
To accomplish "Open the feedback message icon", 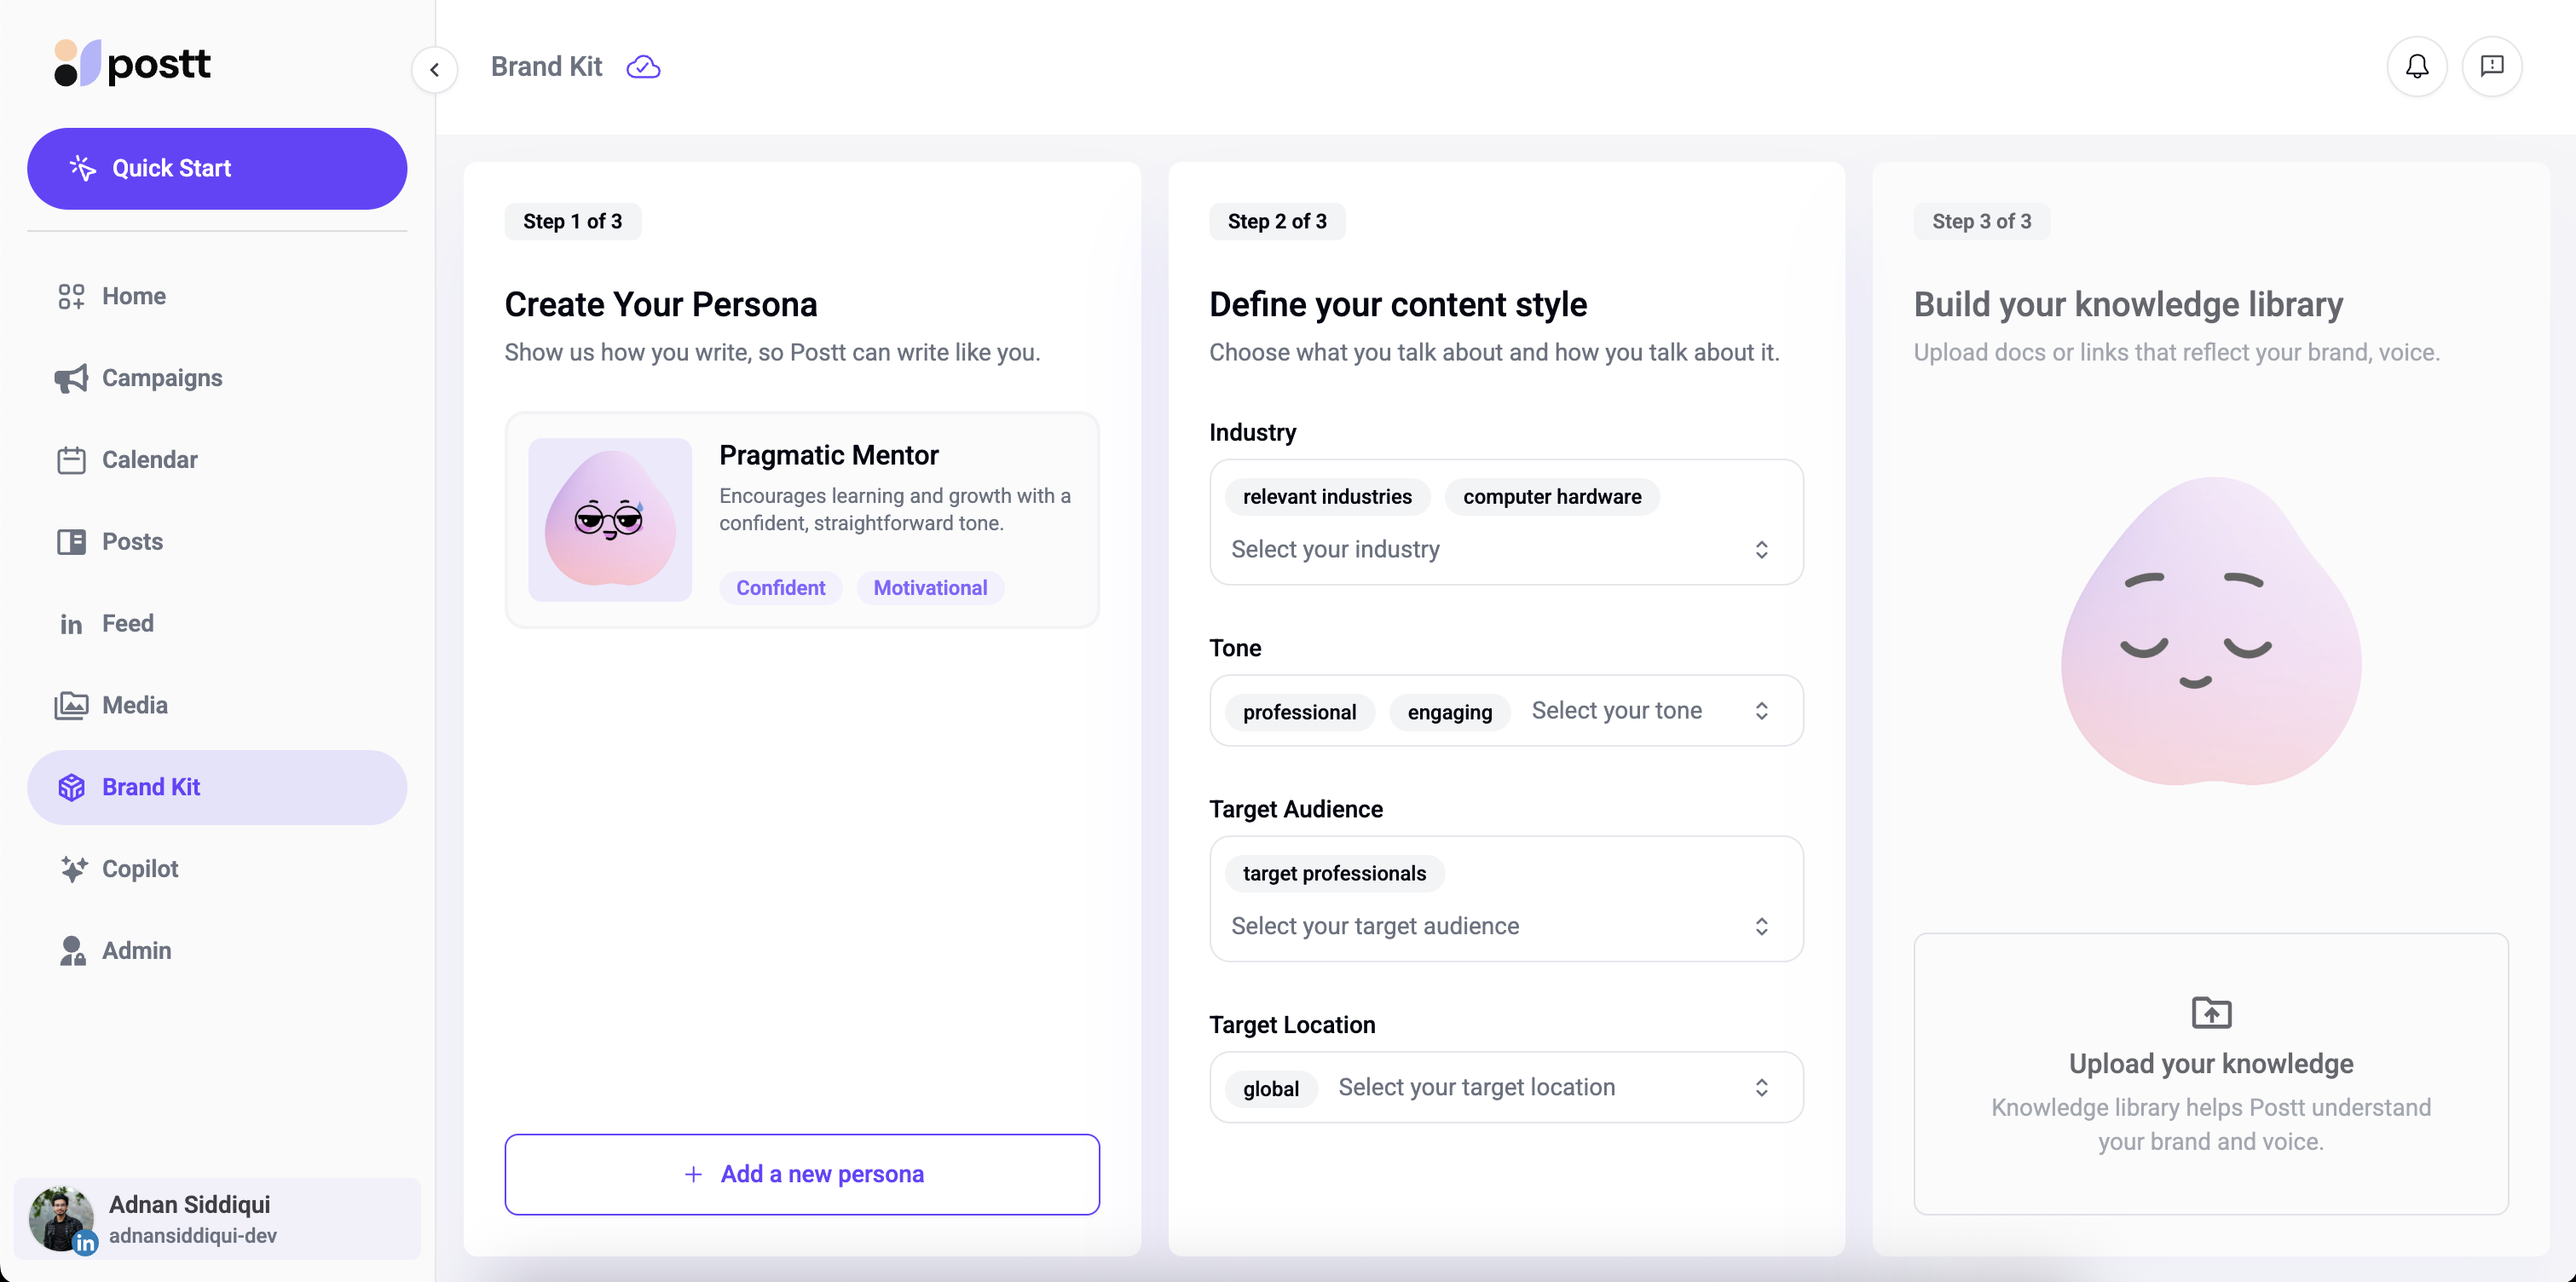I will click(x=2491, y=66).
